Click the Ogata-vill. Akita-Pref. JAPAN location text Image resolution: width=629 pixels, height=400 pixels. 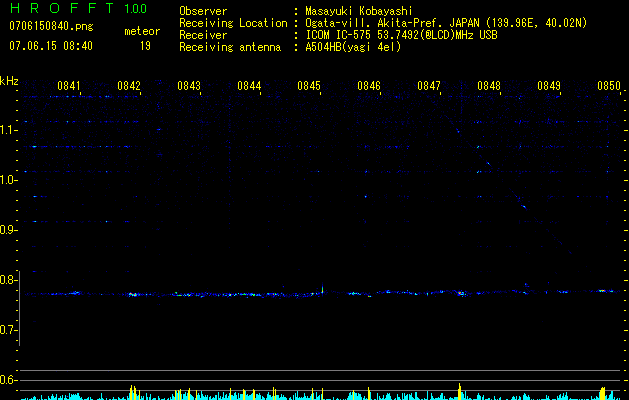tap(446, 23)
